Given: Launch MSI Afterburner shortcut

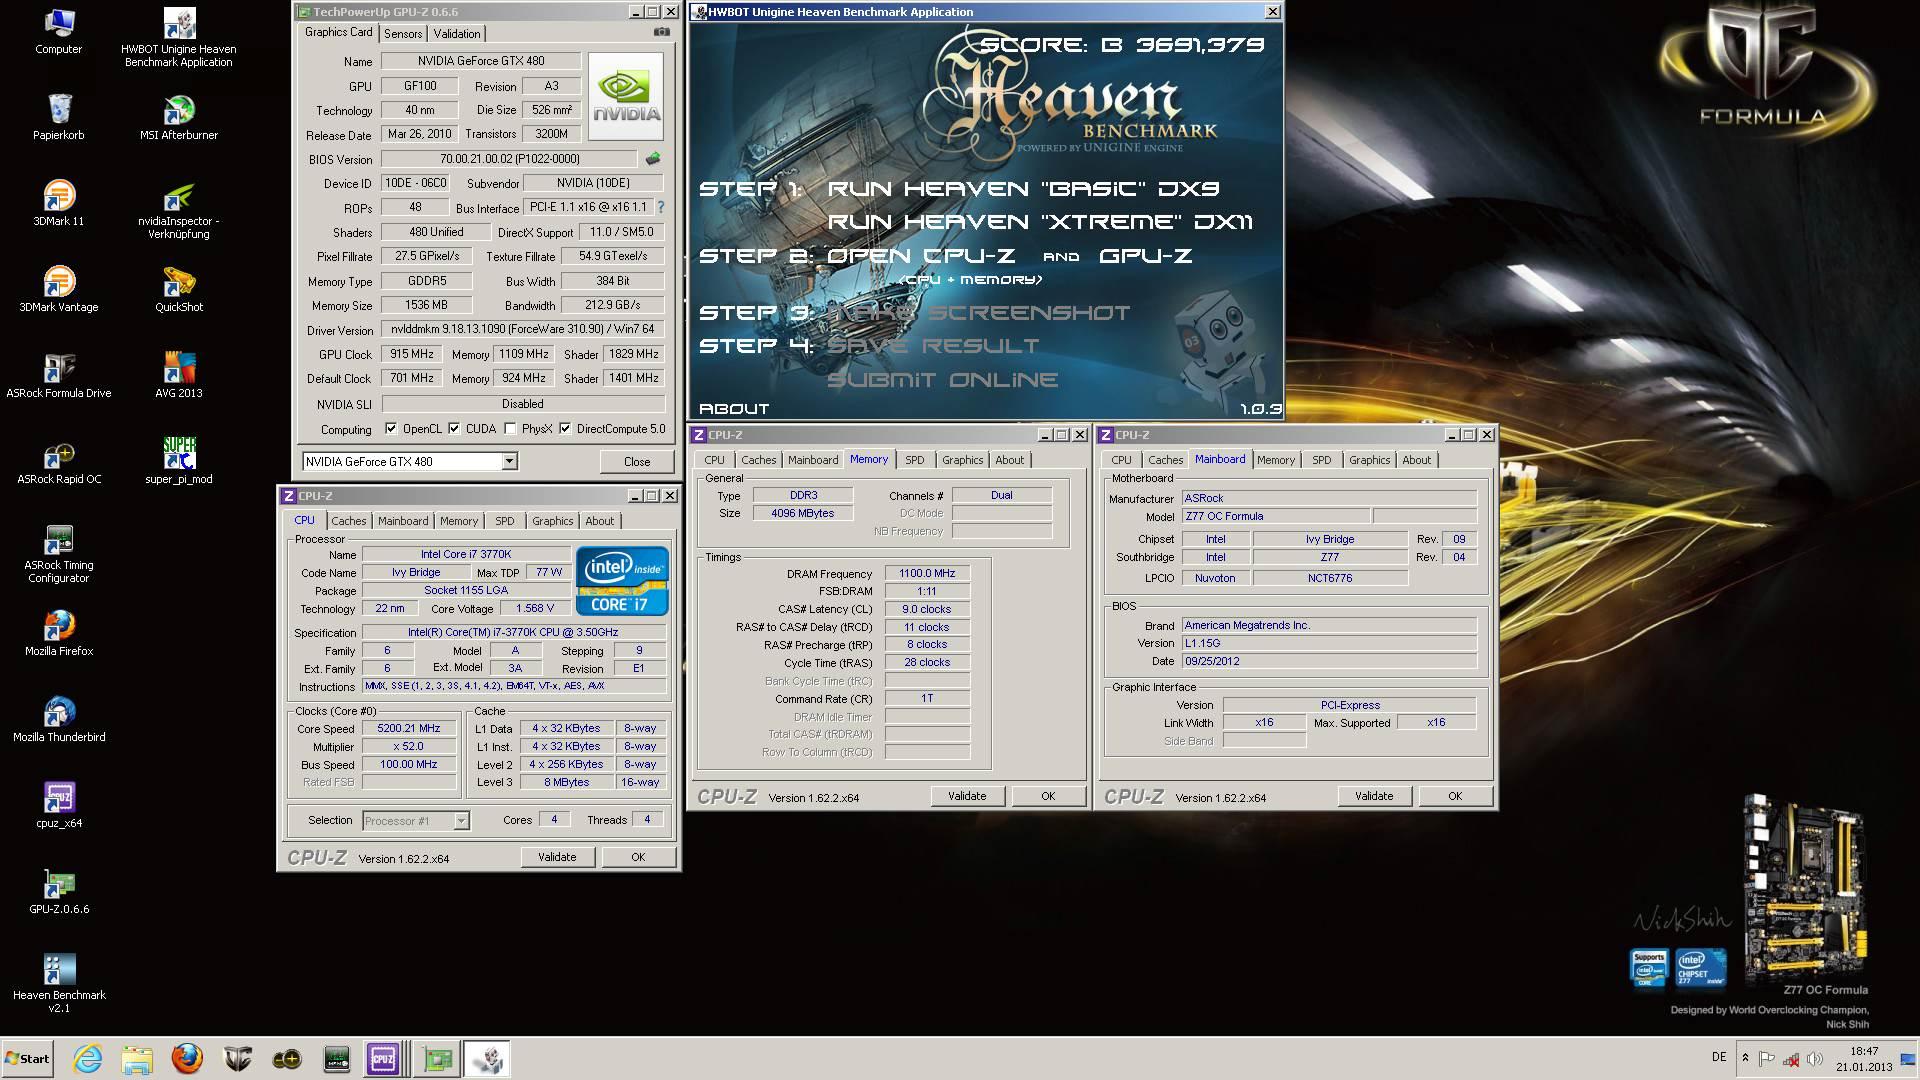Looking at the screenshot, I should pos(179,117).
